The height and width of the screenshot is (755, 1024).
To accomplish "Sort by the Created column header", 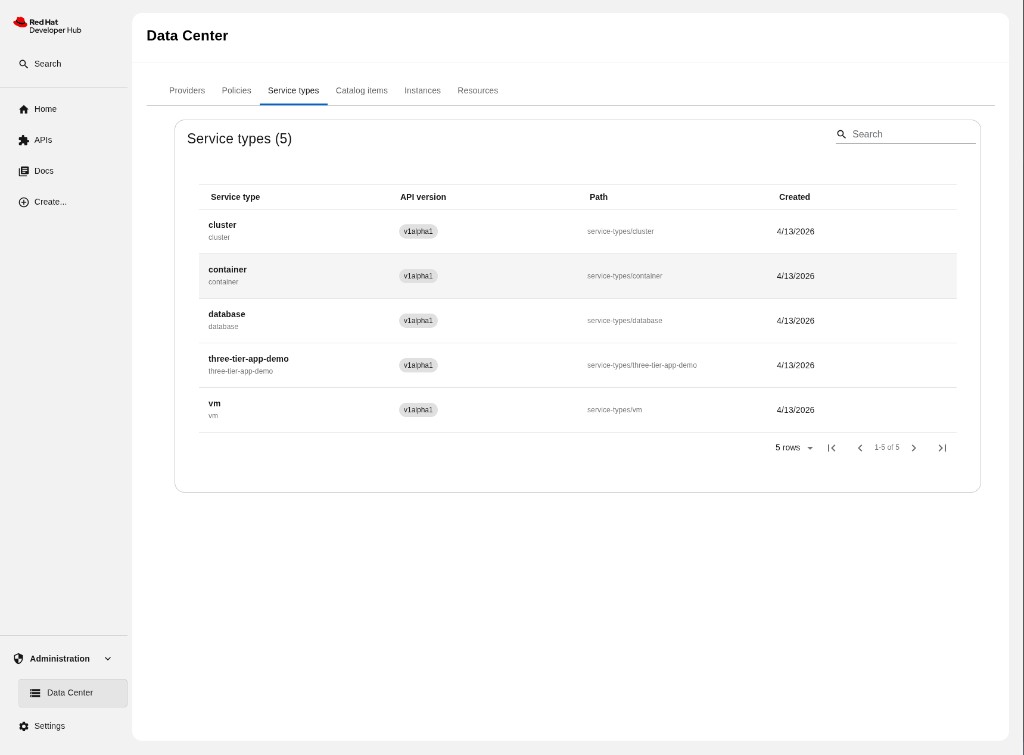I will 794,197.
